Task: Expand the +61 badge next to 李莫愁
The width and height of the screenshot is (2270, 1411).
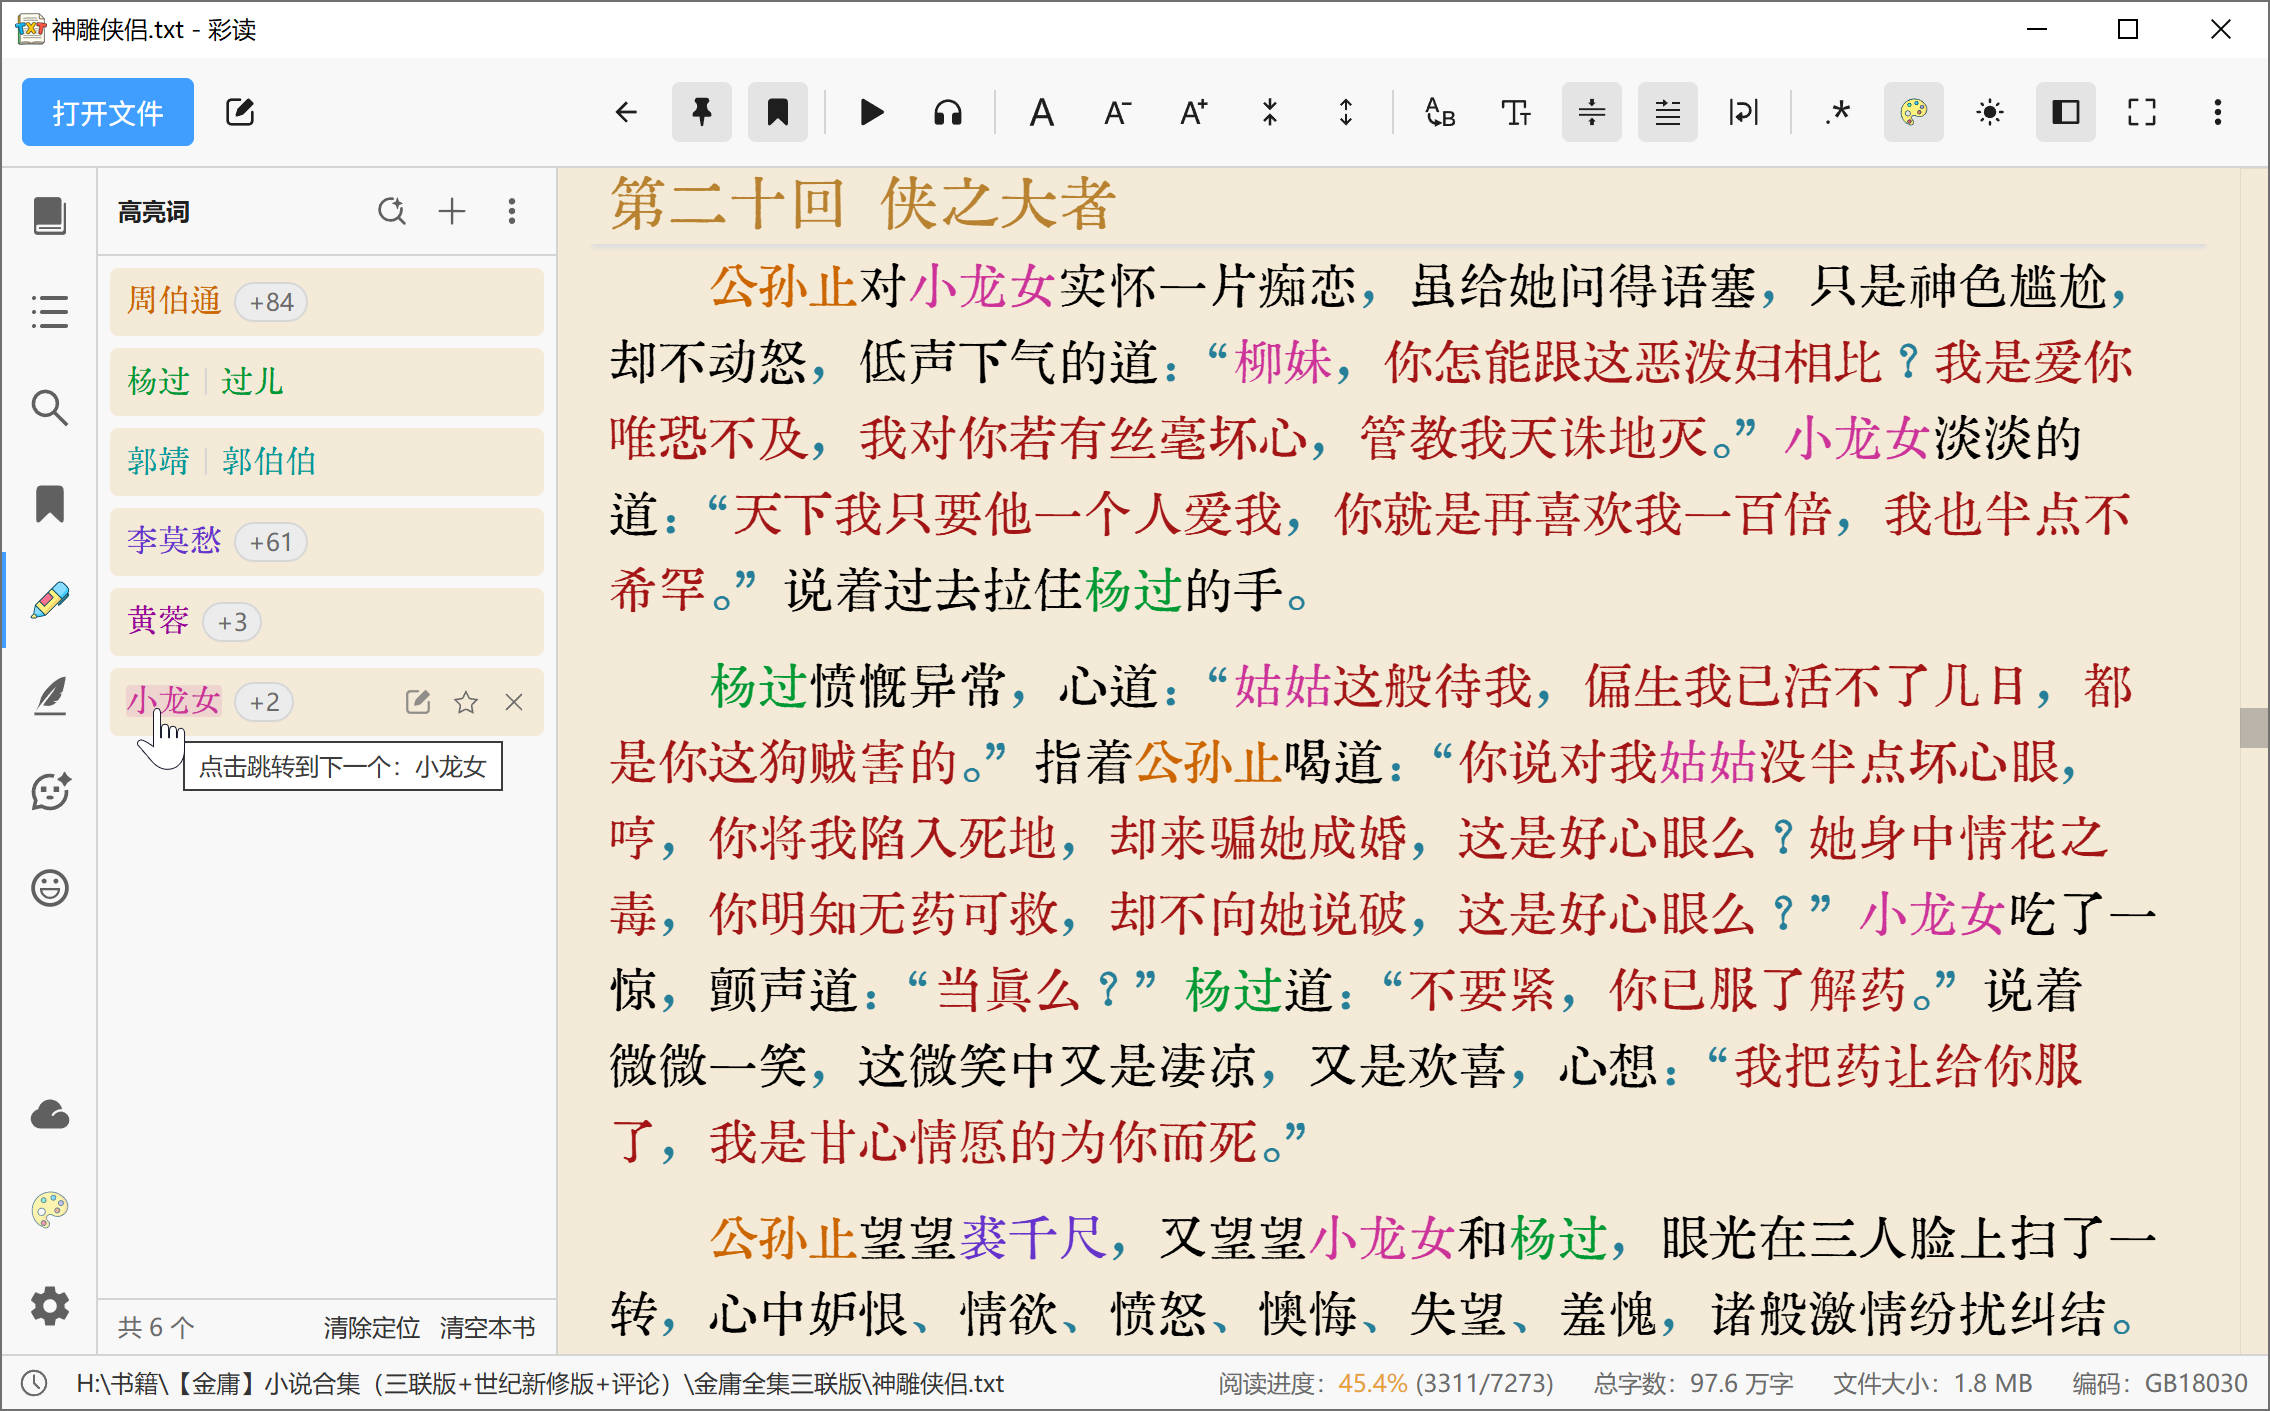Action: [x=271, y=542]
